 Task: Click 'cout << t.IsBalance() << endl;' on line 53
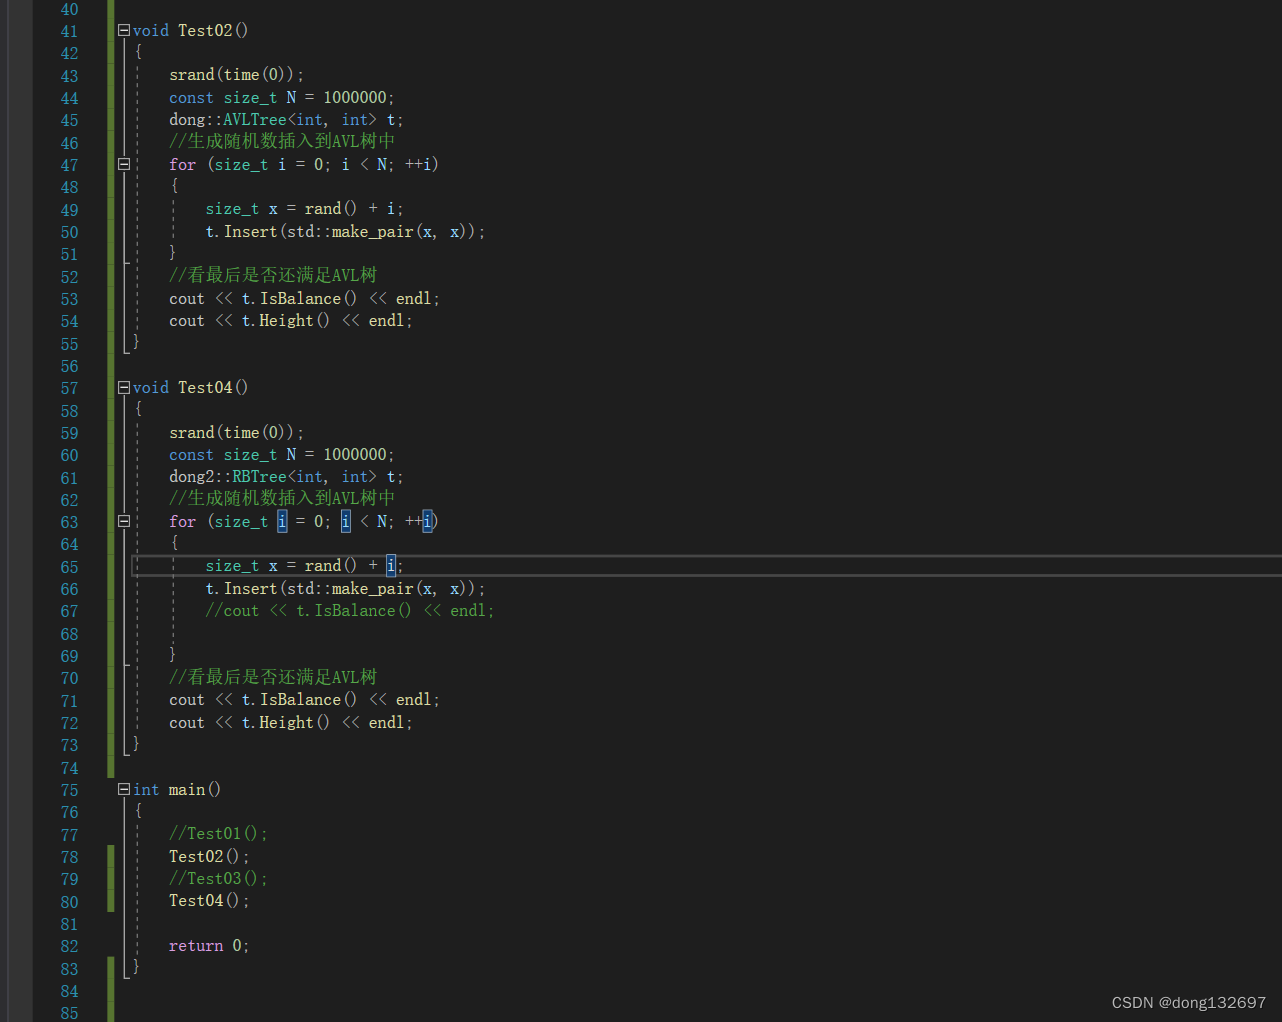coord(304,299)
